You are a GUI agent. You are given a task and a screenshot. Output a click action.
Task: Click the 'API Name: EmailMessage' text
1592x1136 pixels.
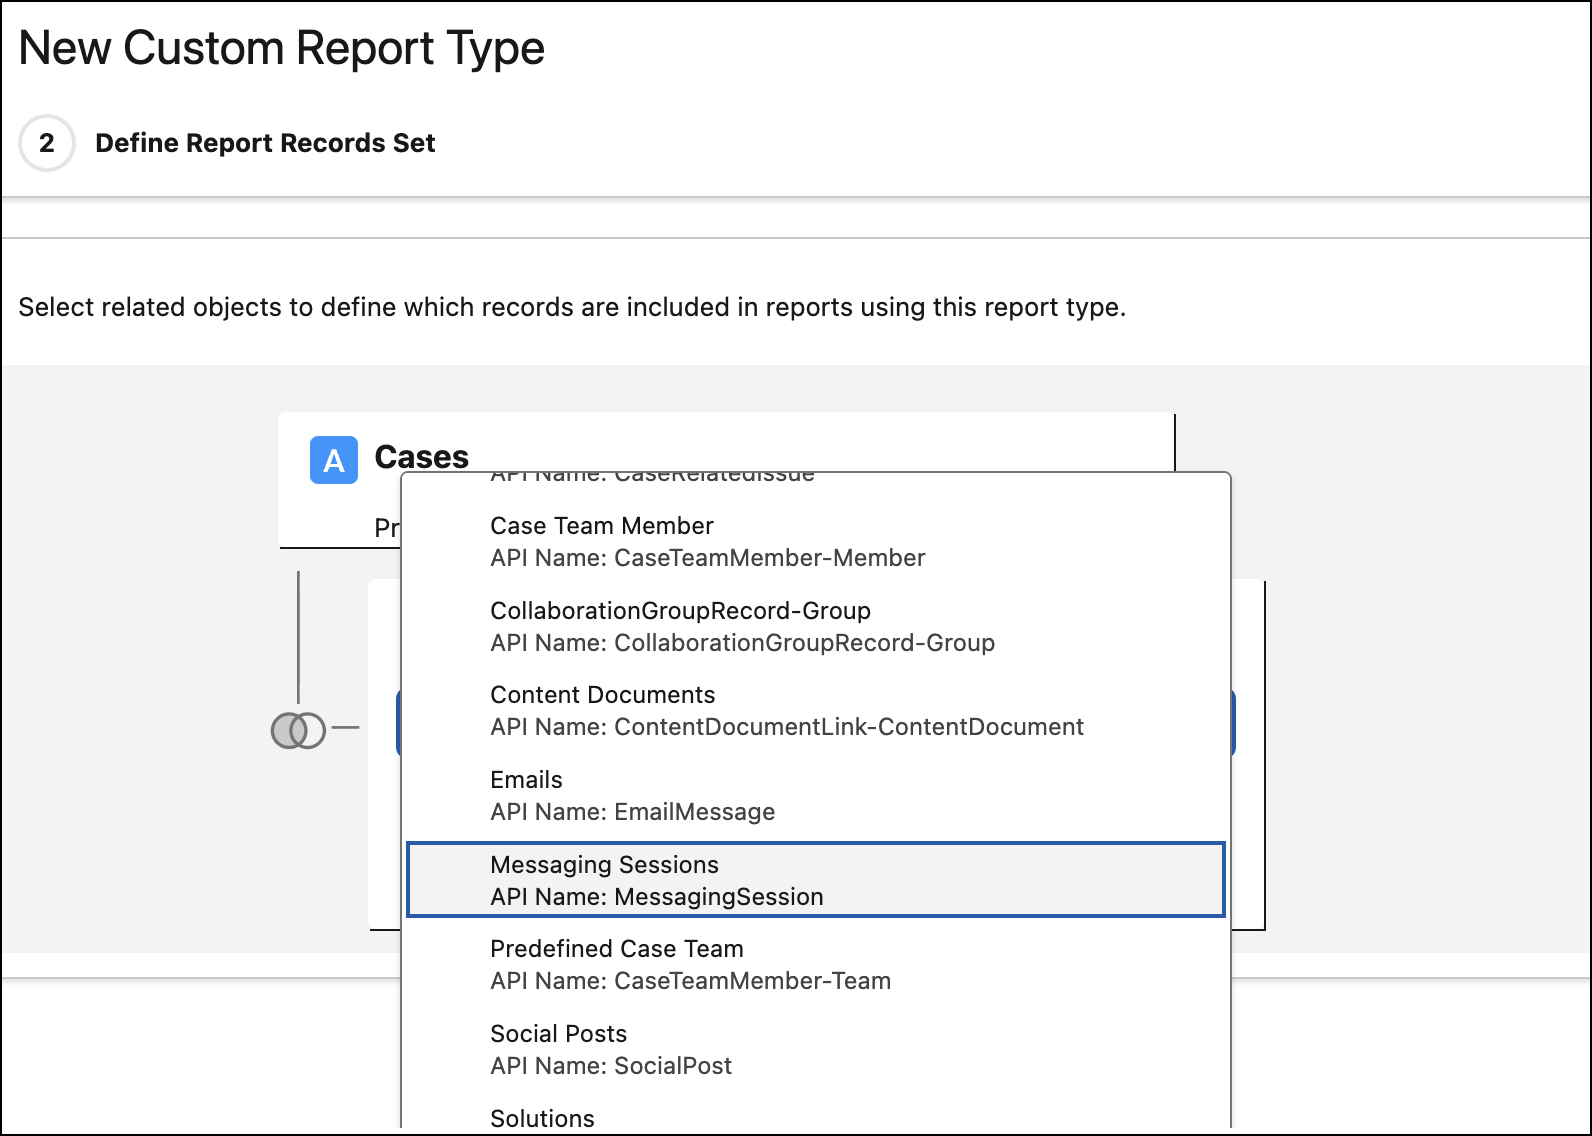point(632,811)
